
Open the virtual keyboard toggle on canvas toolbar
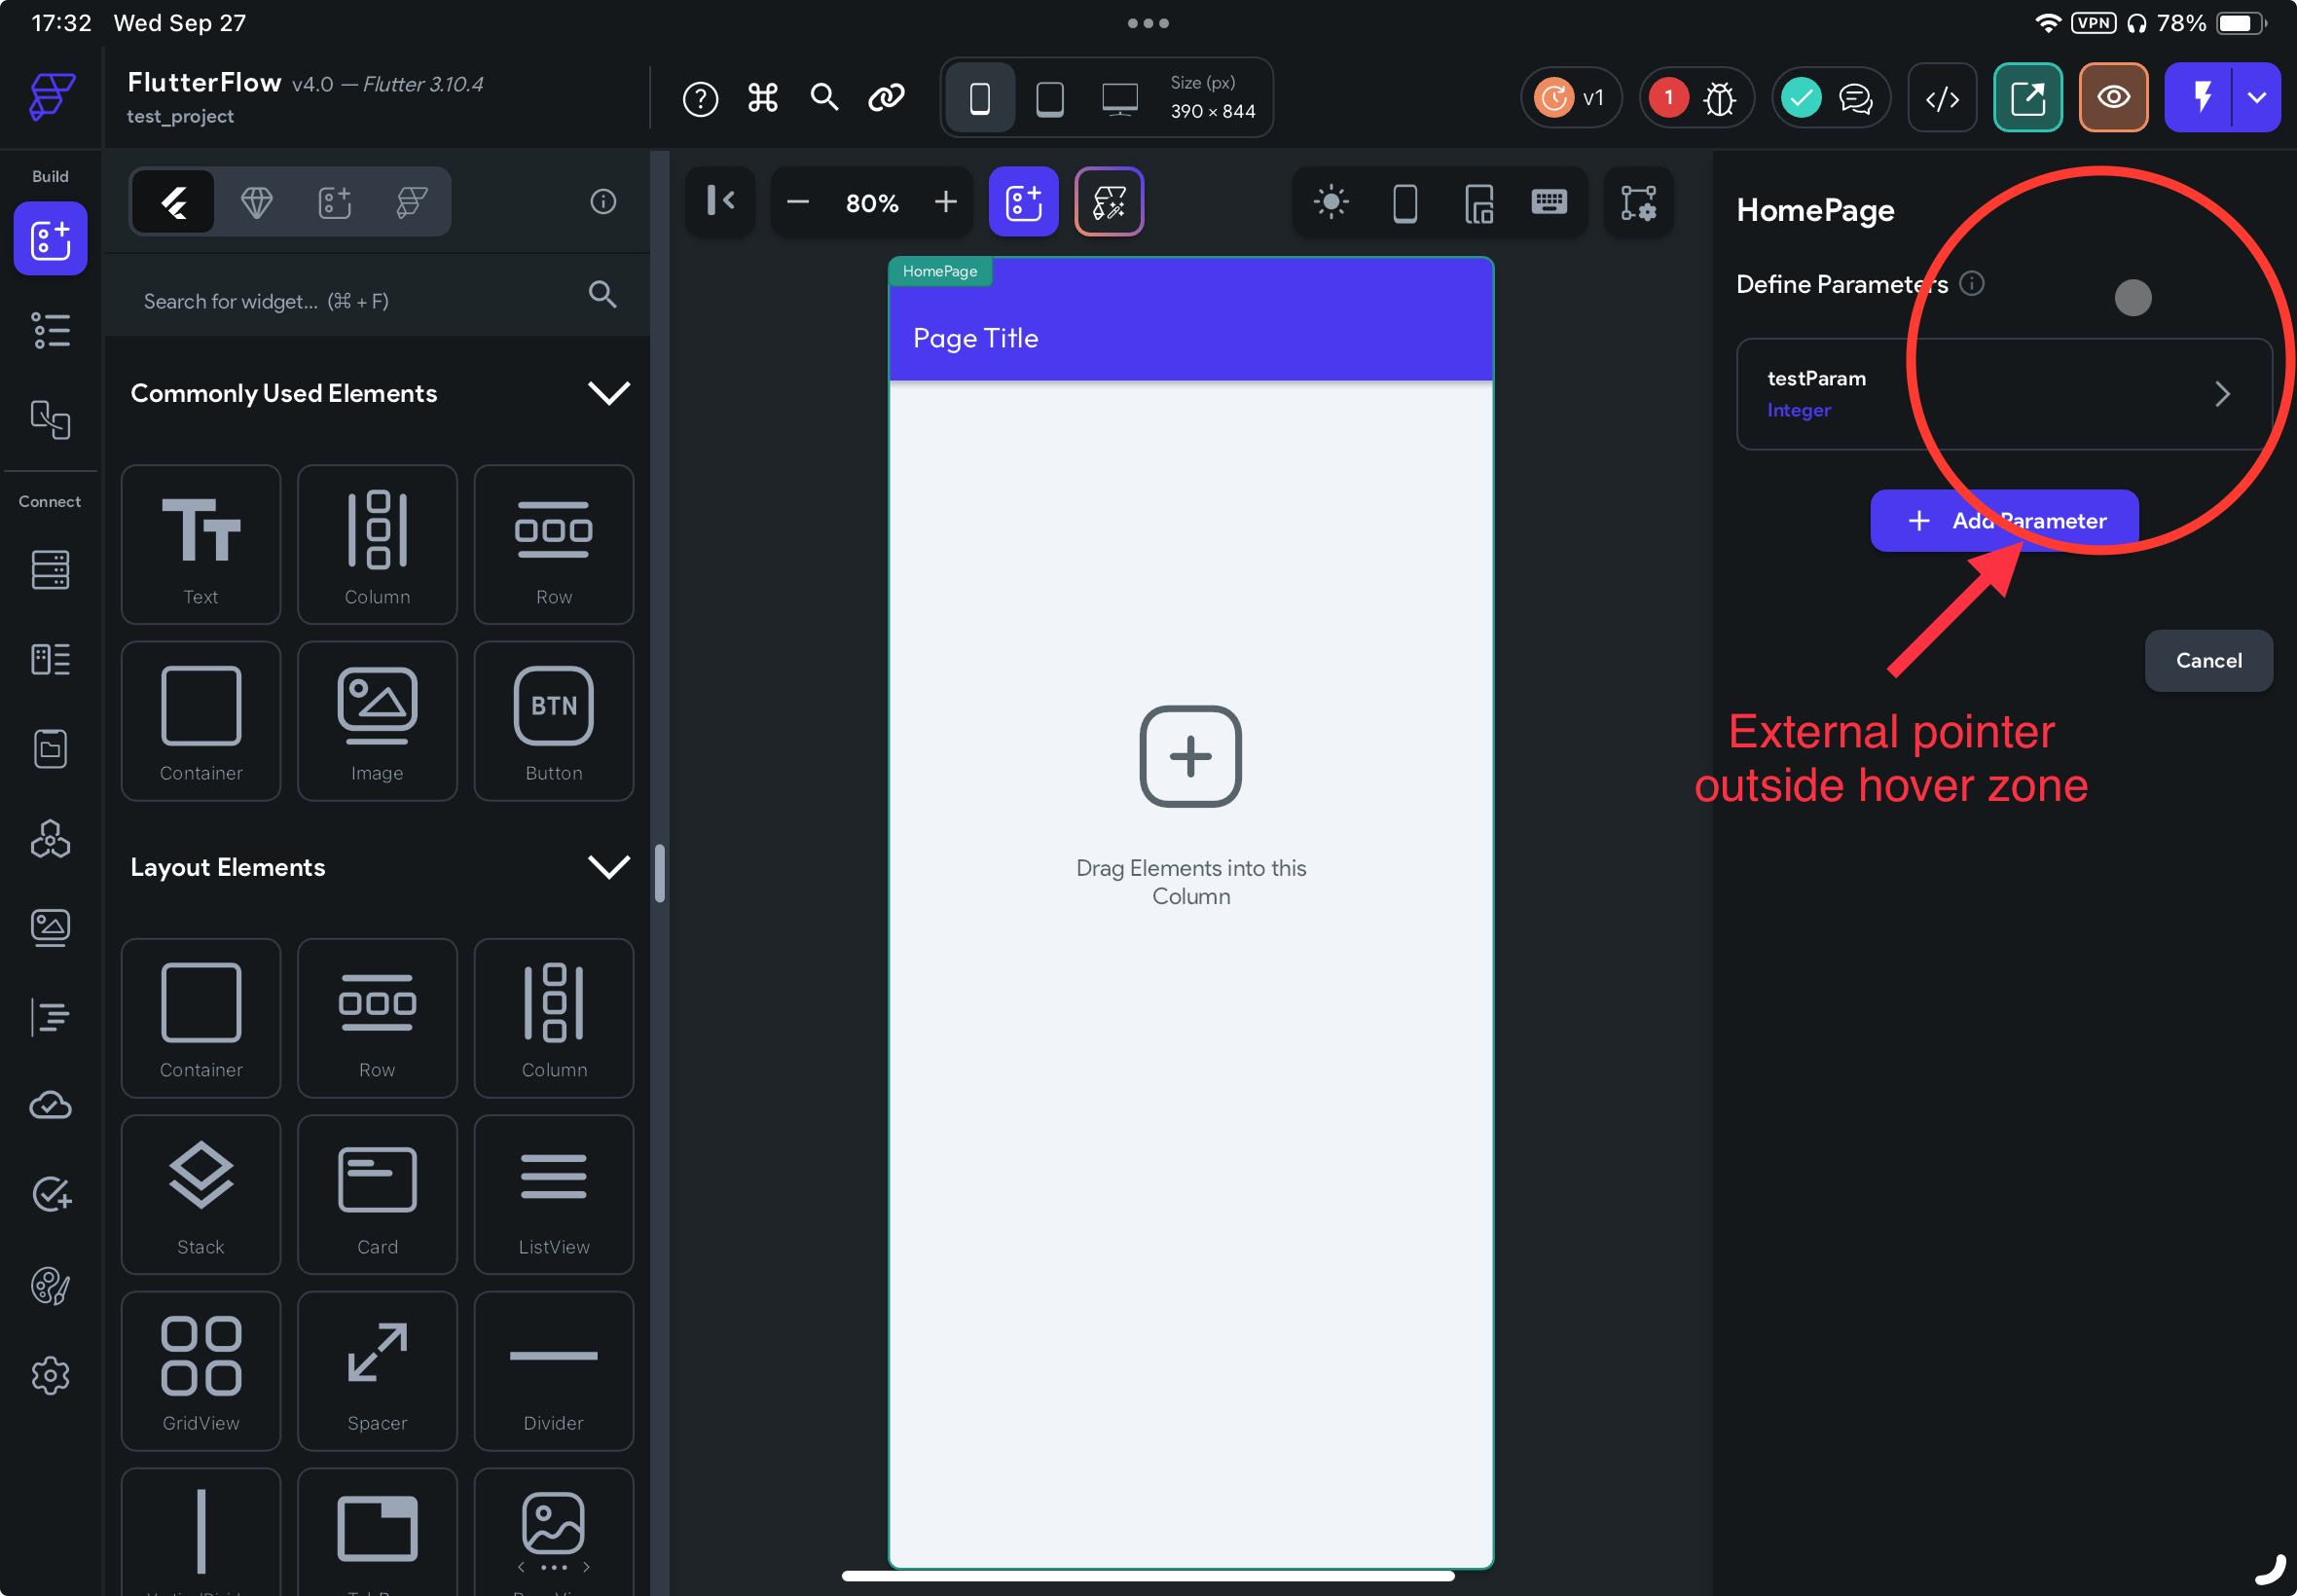pos(1549,202)
